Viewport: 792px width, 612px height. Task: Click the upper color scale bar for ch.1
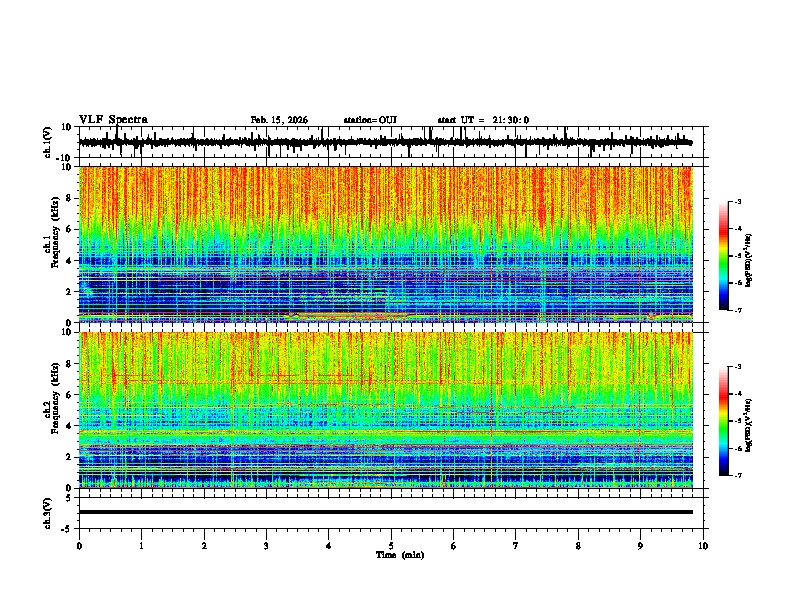coord(724,256)
